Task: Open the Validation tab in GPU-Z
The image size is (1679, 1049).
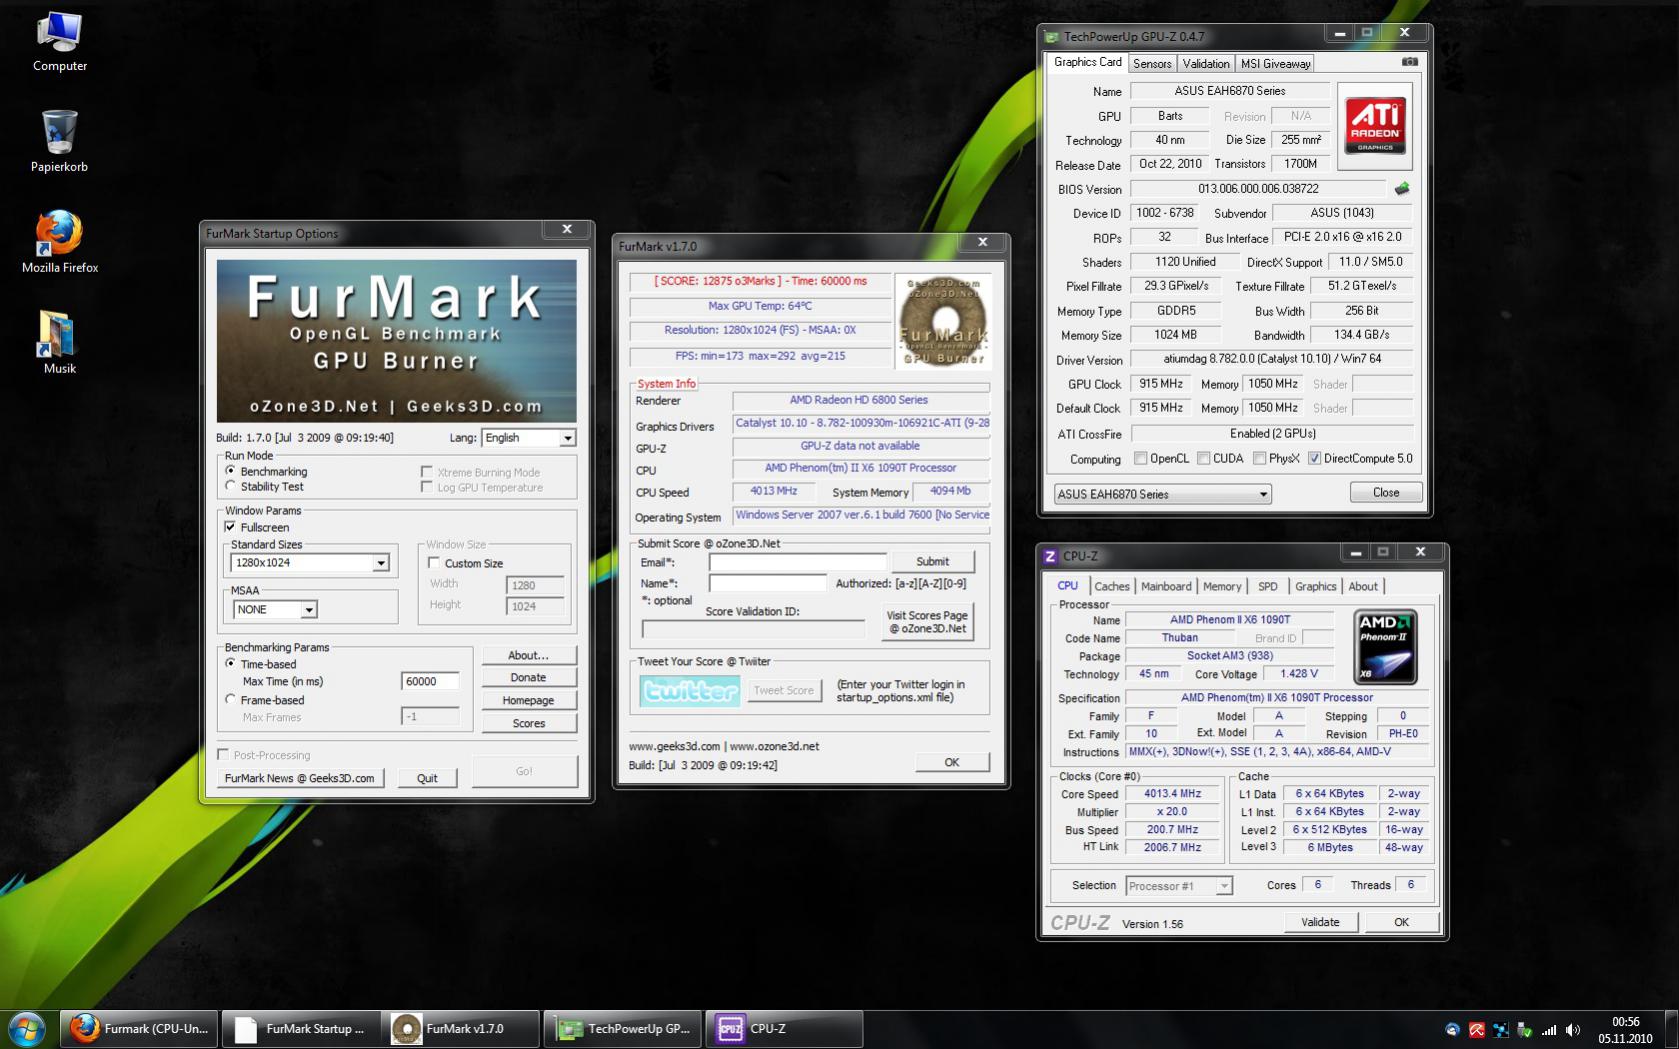Action: click(x=1206, y=63)
